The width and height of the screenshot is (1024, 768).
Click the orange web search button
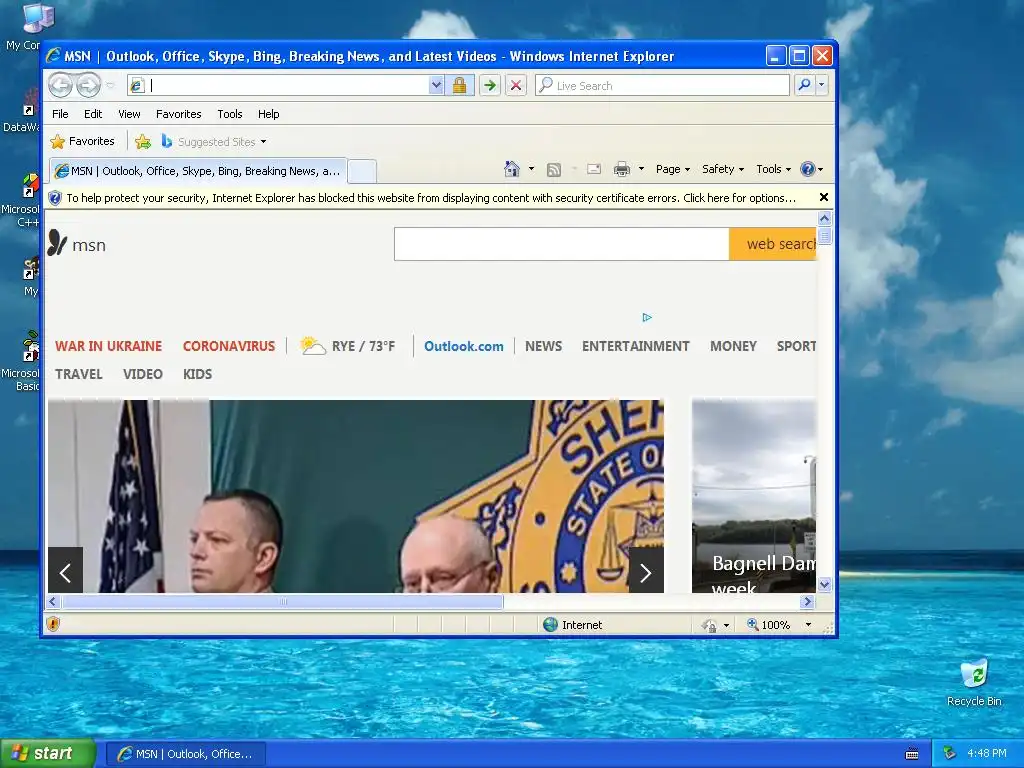tap(773, 244)
